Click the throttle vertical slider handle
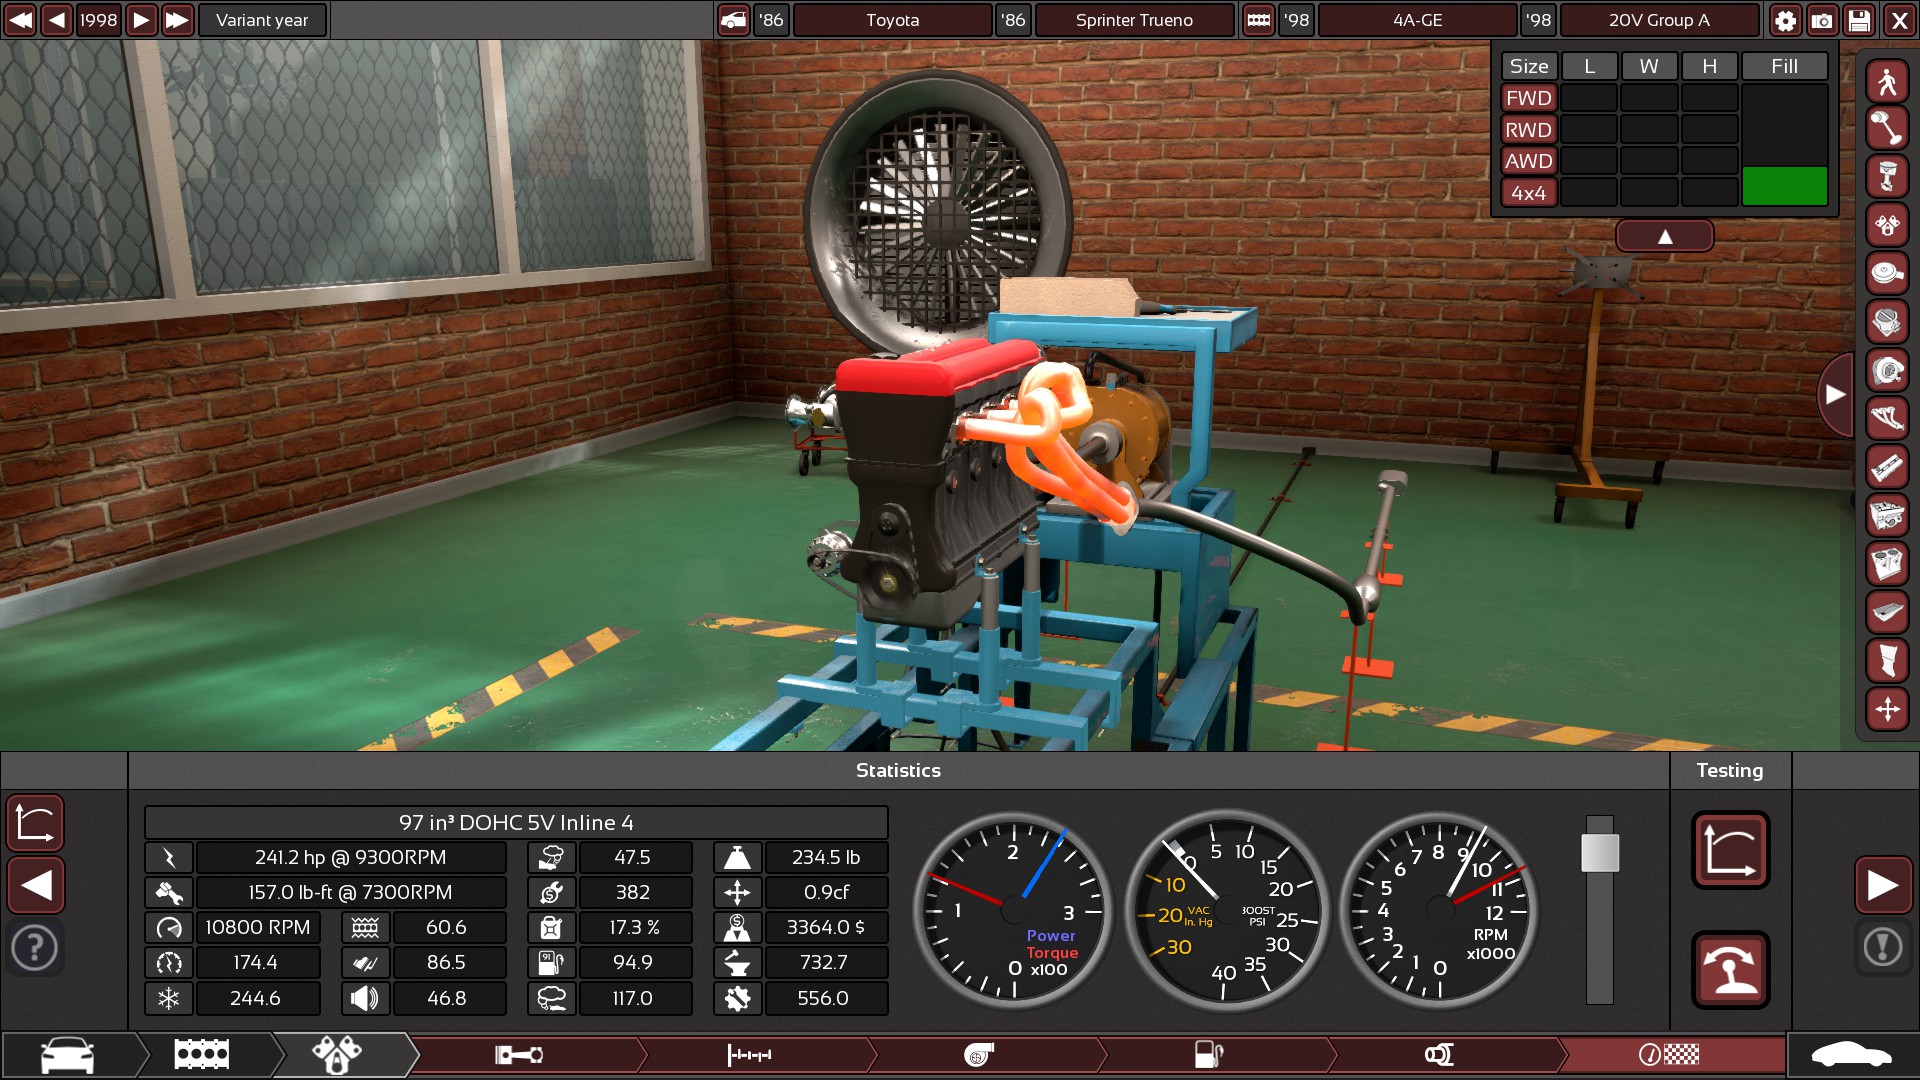 (x=1599, y=853)
